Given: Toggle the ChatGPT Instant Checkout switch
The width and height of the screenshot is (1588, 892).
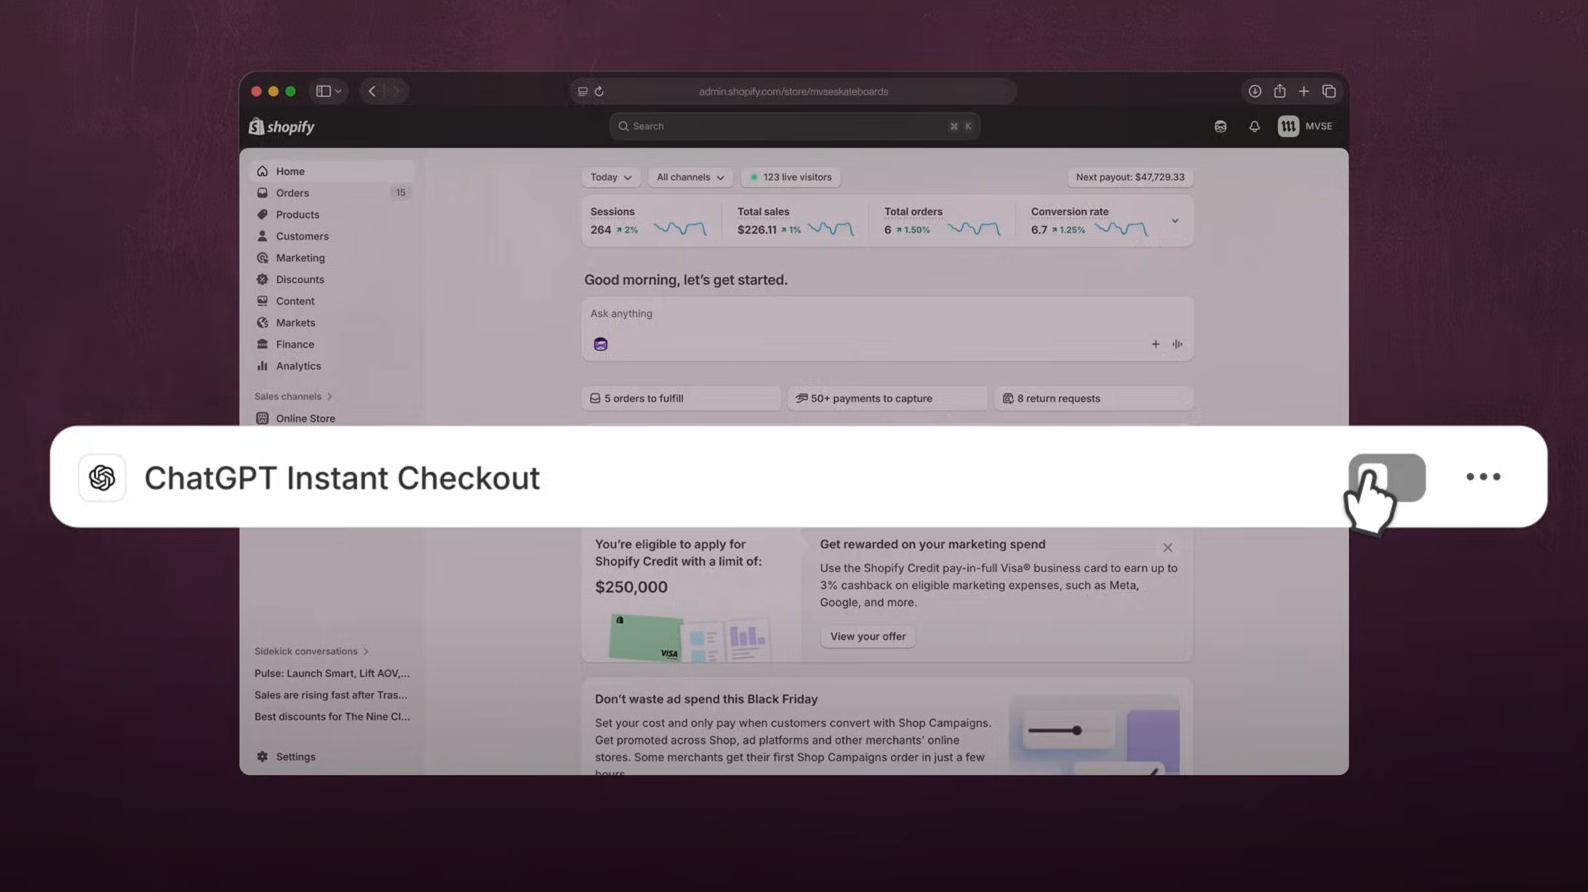Looking at the screenshot, I should click(1386, 477).
